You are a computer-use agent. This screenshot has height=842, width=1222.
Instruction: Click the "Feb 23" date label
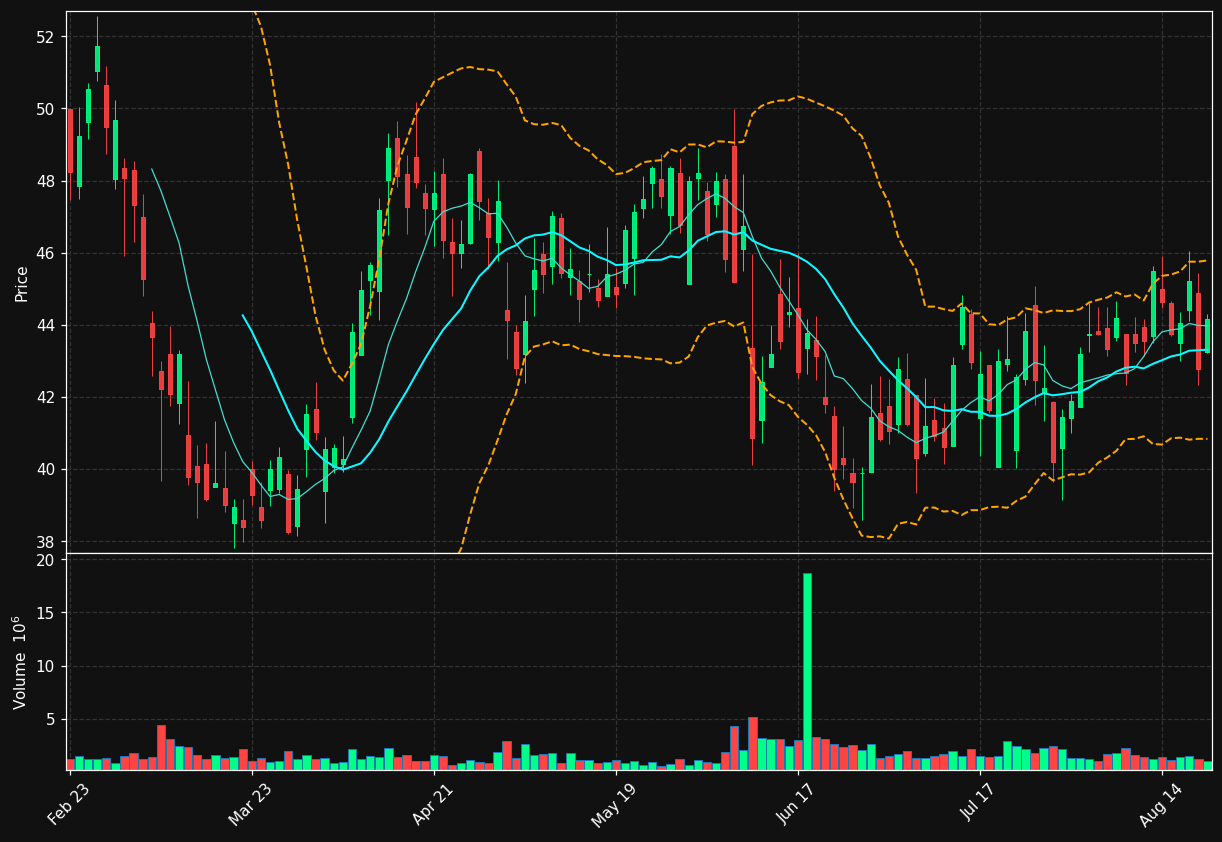tap(69, 803)
